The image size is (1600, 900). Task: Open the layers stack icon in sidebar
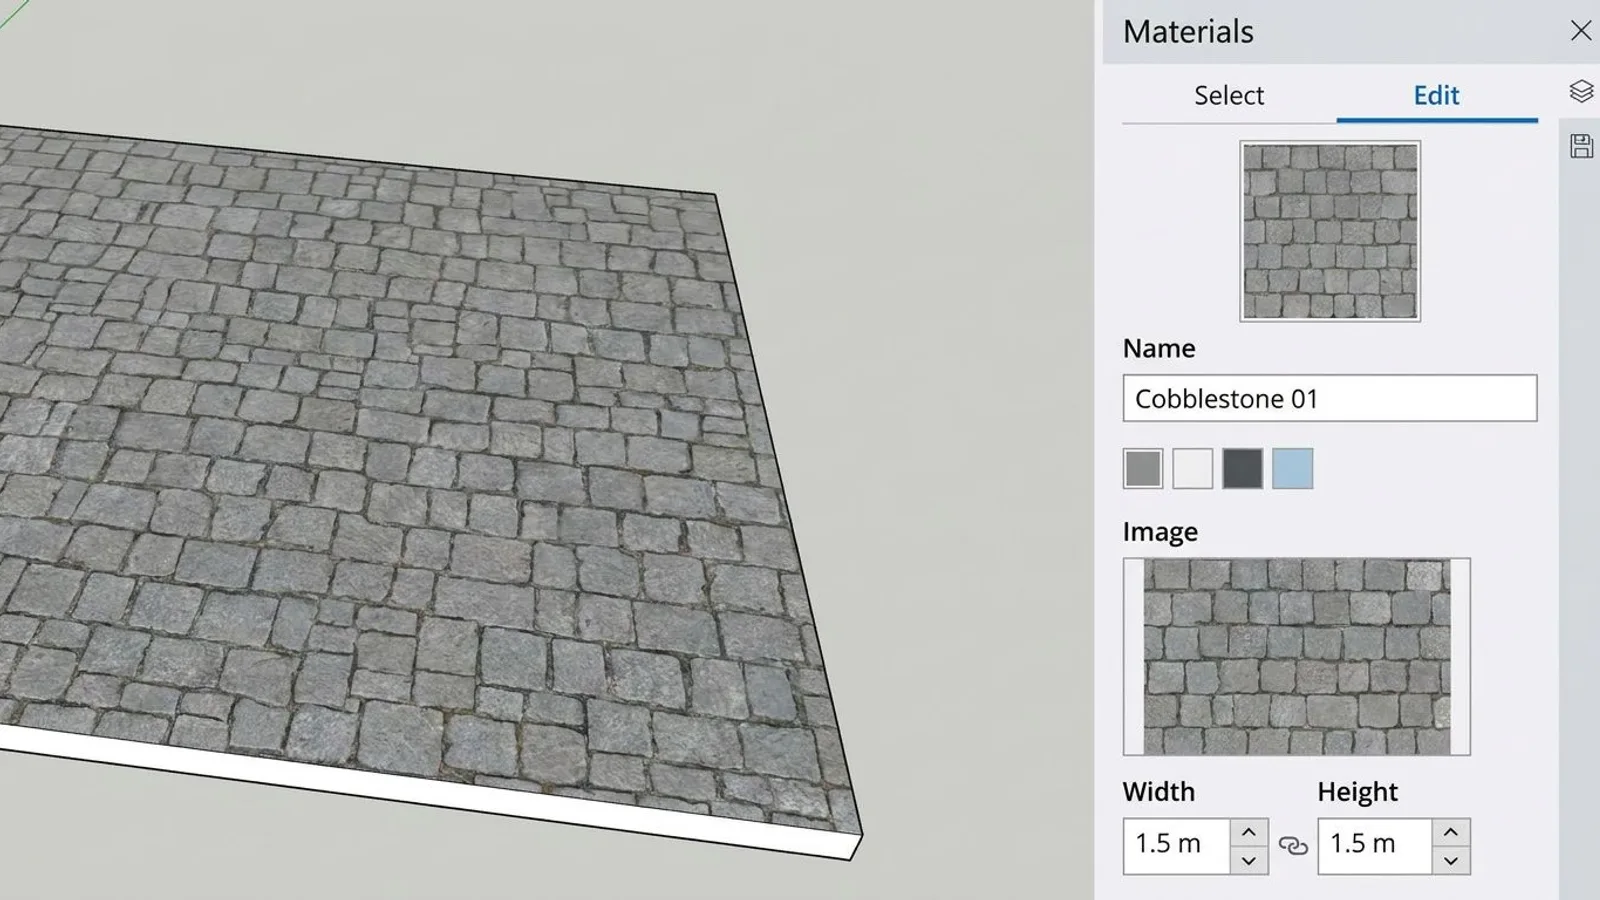click(1581, 92)
